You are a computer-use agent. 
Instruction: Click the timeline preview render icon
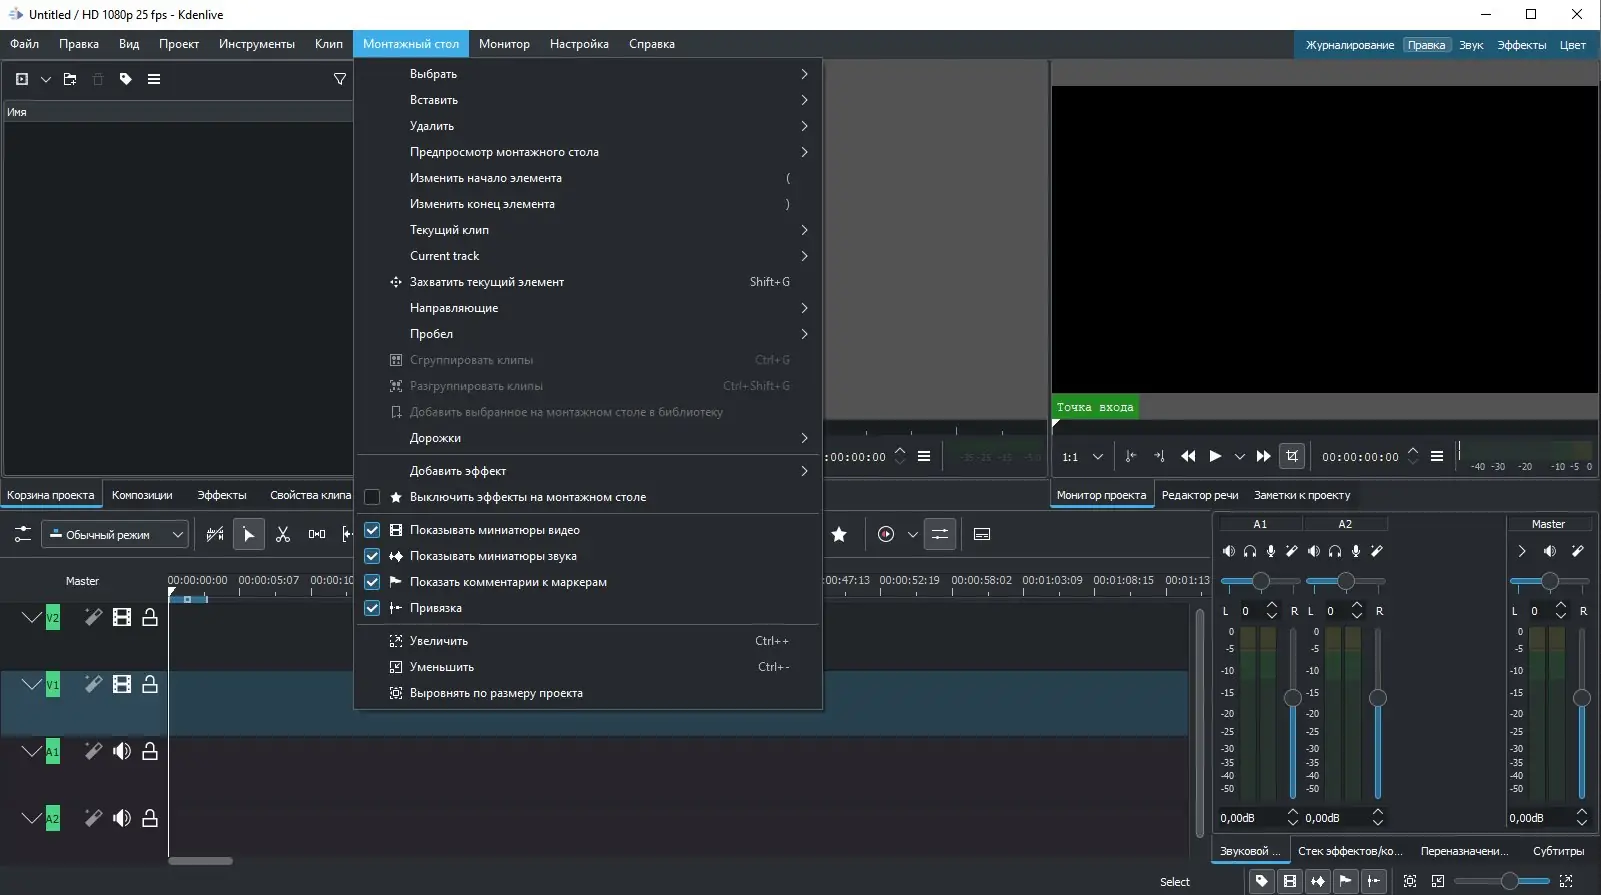(x=886, y=535)
